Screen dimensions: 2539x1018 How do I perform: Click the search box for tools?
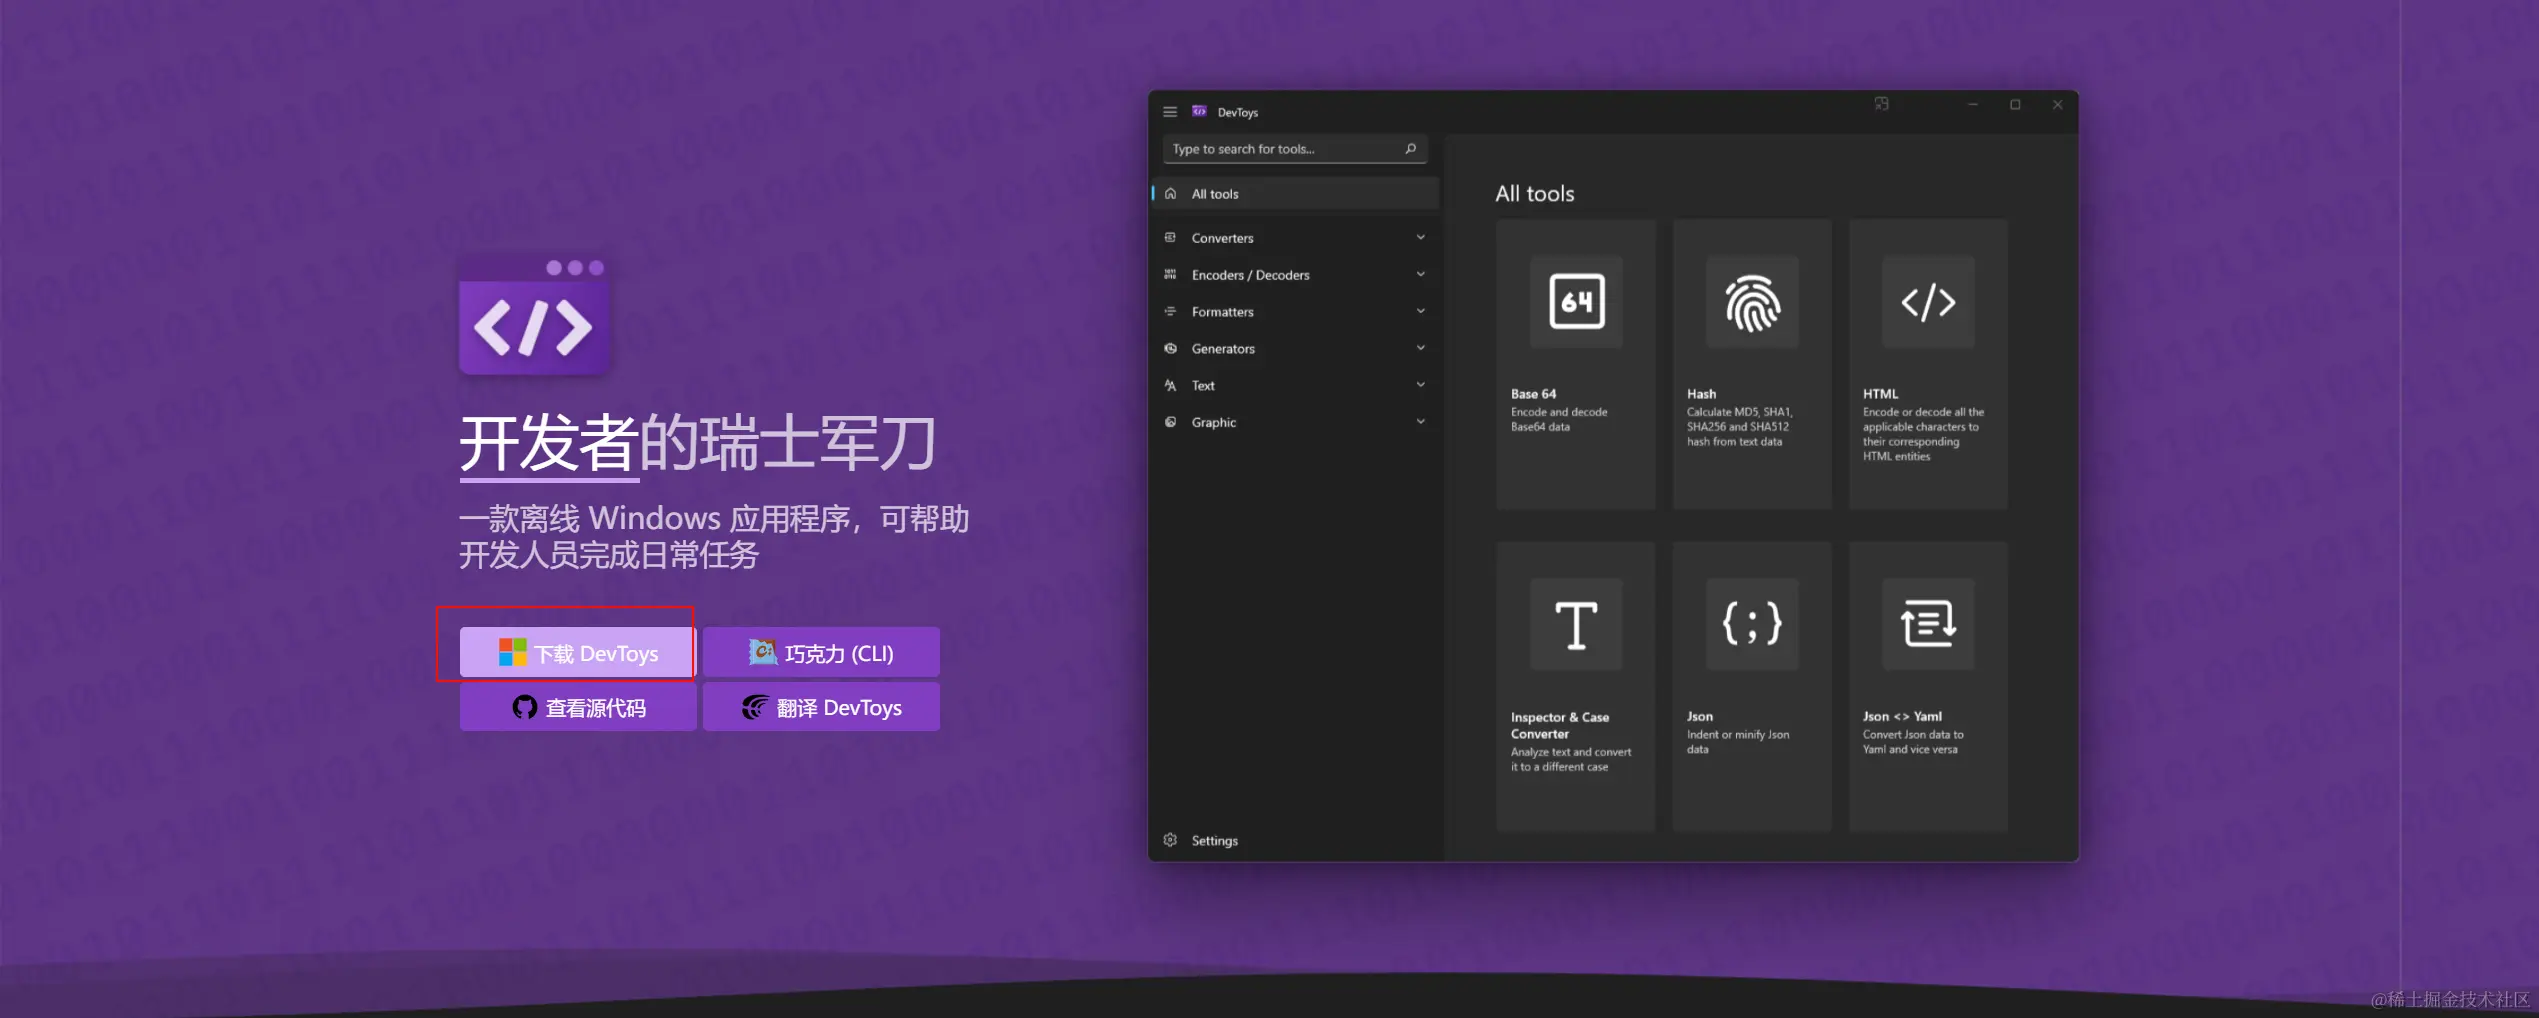click(x=1295, y=149)
